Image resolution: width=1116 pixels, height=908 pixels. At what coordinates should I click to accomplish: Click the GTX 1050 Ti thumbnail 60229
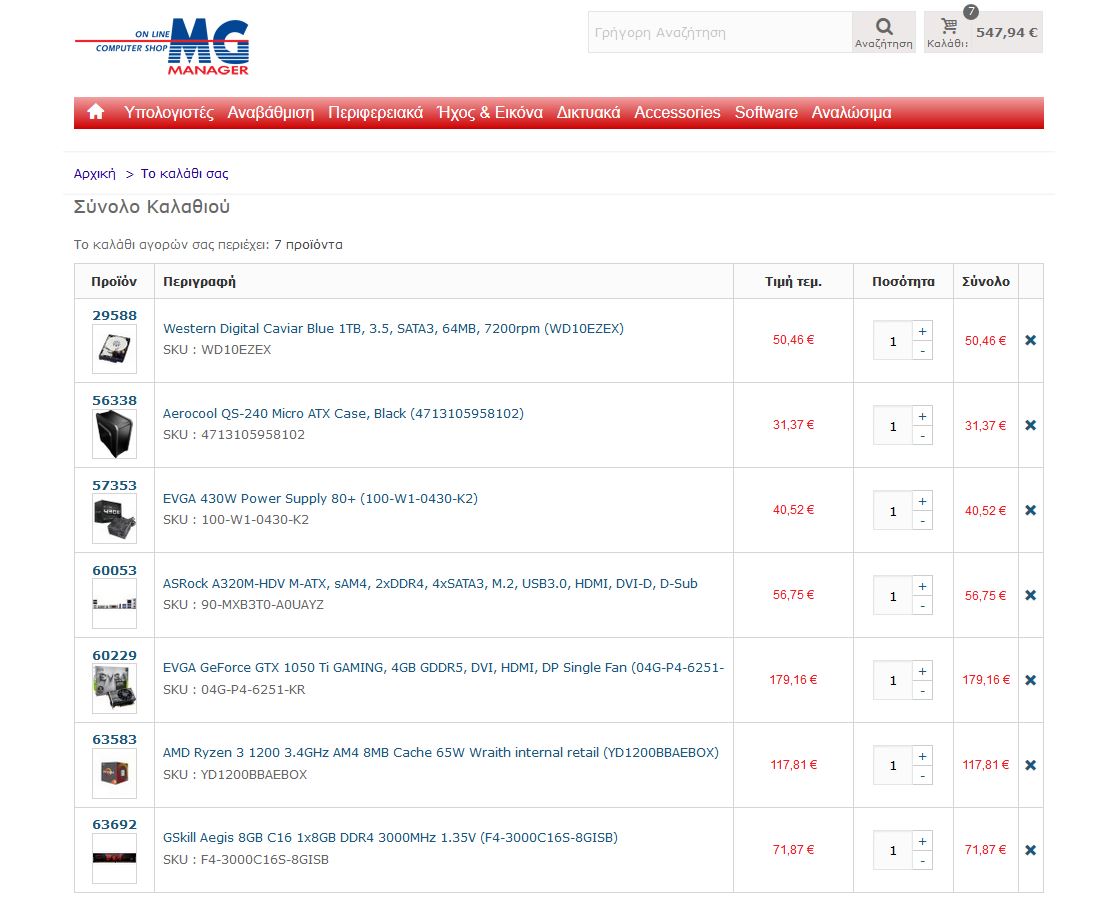coord(114,689)
